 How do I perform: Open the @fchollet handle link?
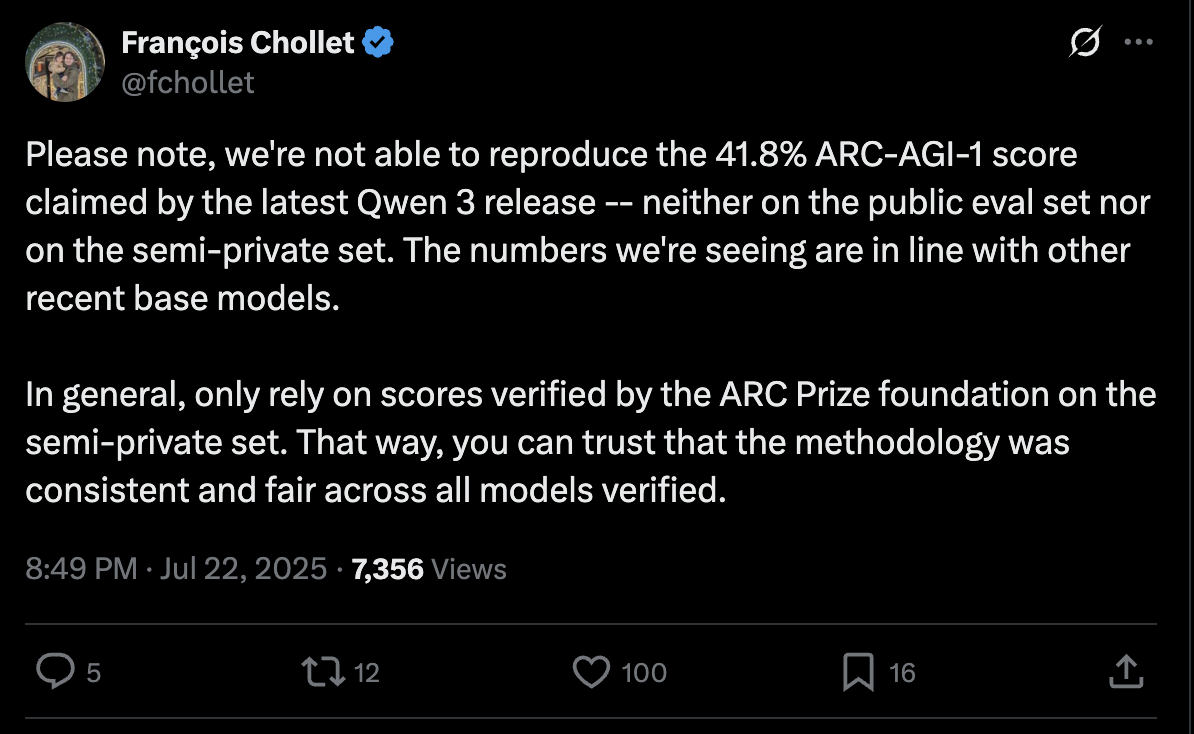(x=188, y=81)
